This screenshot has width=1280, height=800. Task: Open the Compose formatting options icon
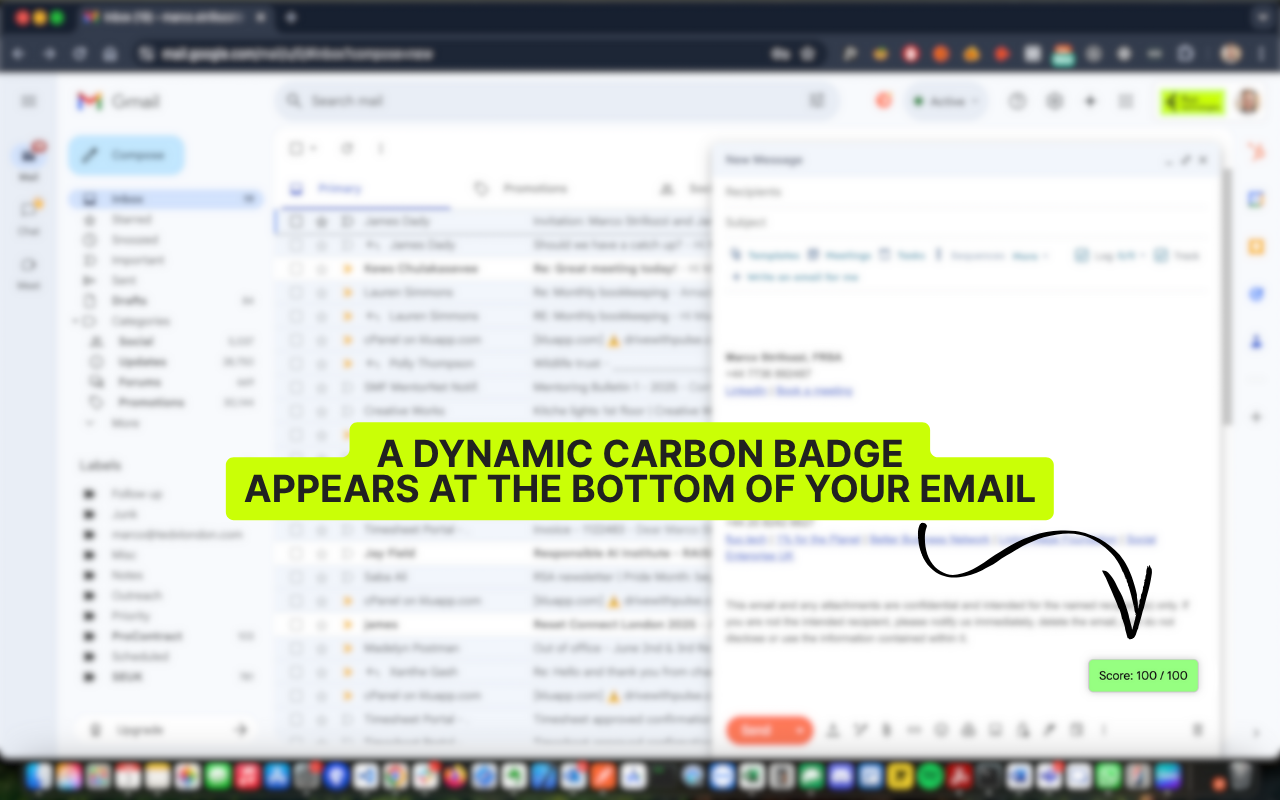tap(832, 730)
